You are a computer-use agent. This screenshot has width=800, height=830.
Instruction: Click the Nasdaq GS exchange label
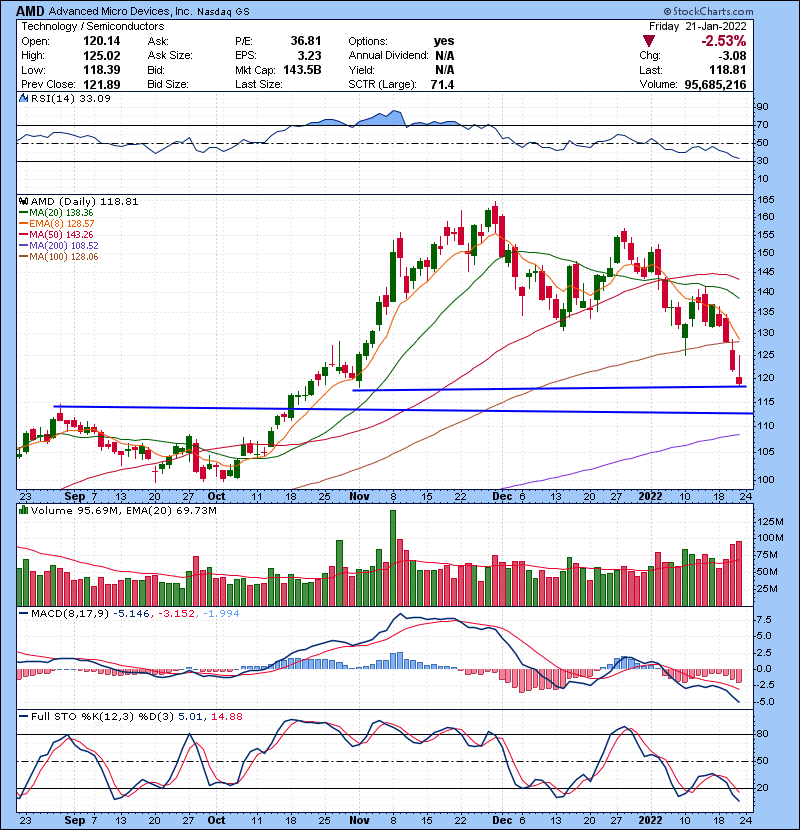223,12
